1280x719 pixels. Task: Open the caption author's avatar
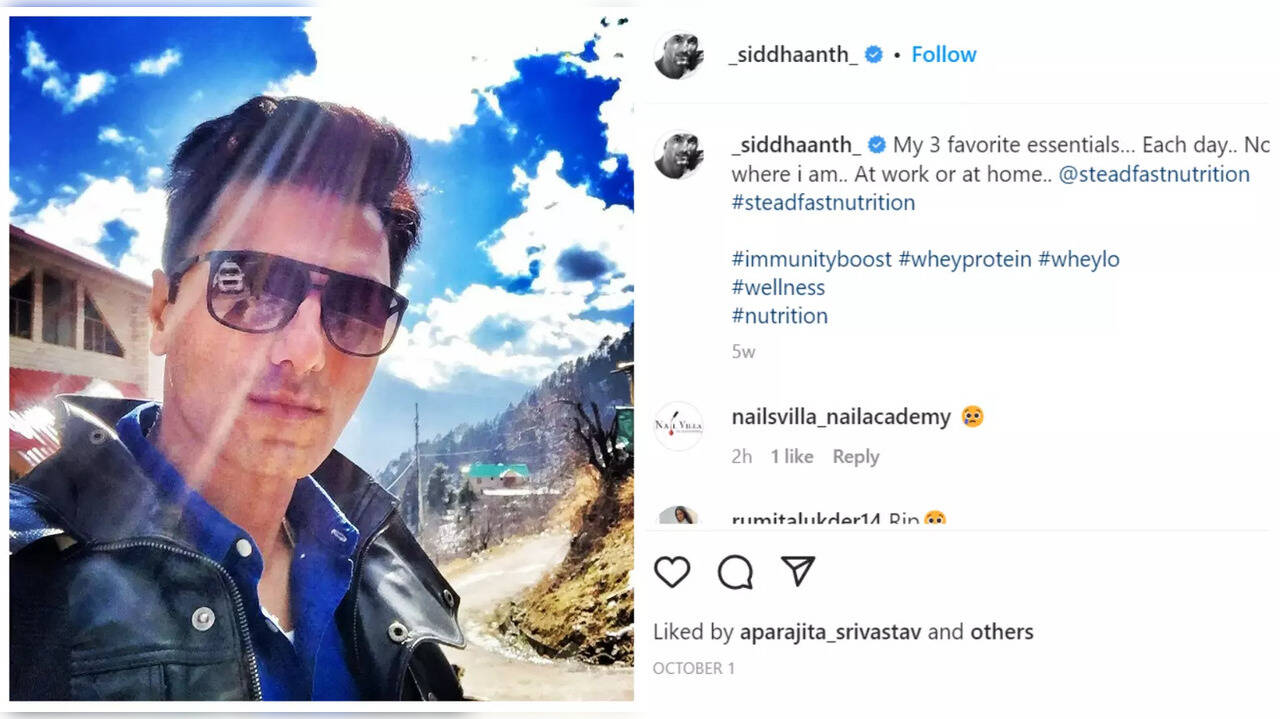pyautogui.click(x=679, y=153)
